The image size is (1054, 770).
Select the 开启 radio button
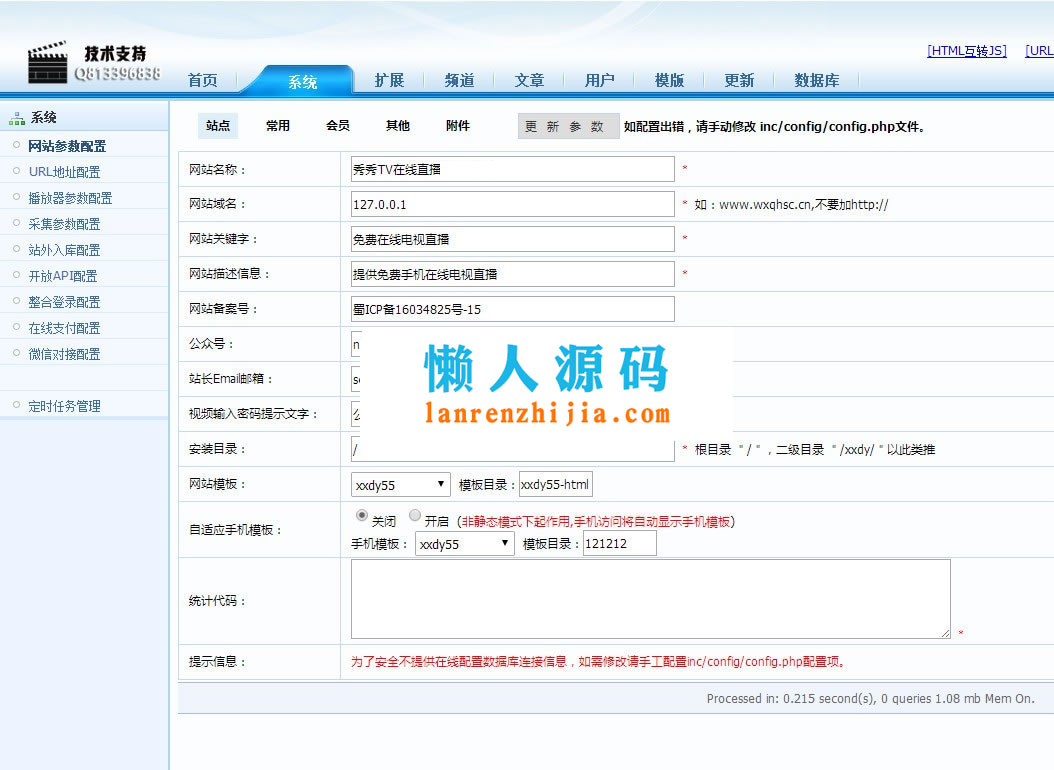[x=415, y=516]
